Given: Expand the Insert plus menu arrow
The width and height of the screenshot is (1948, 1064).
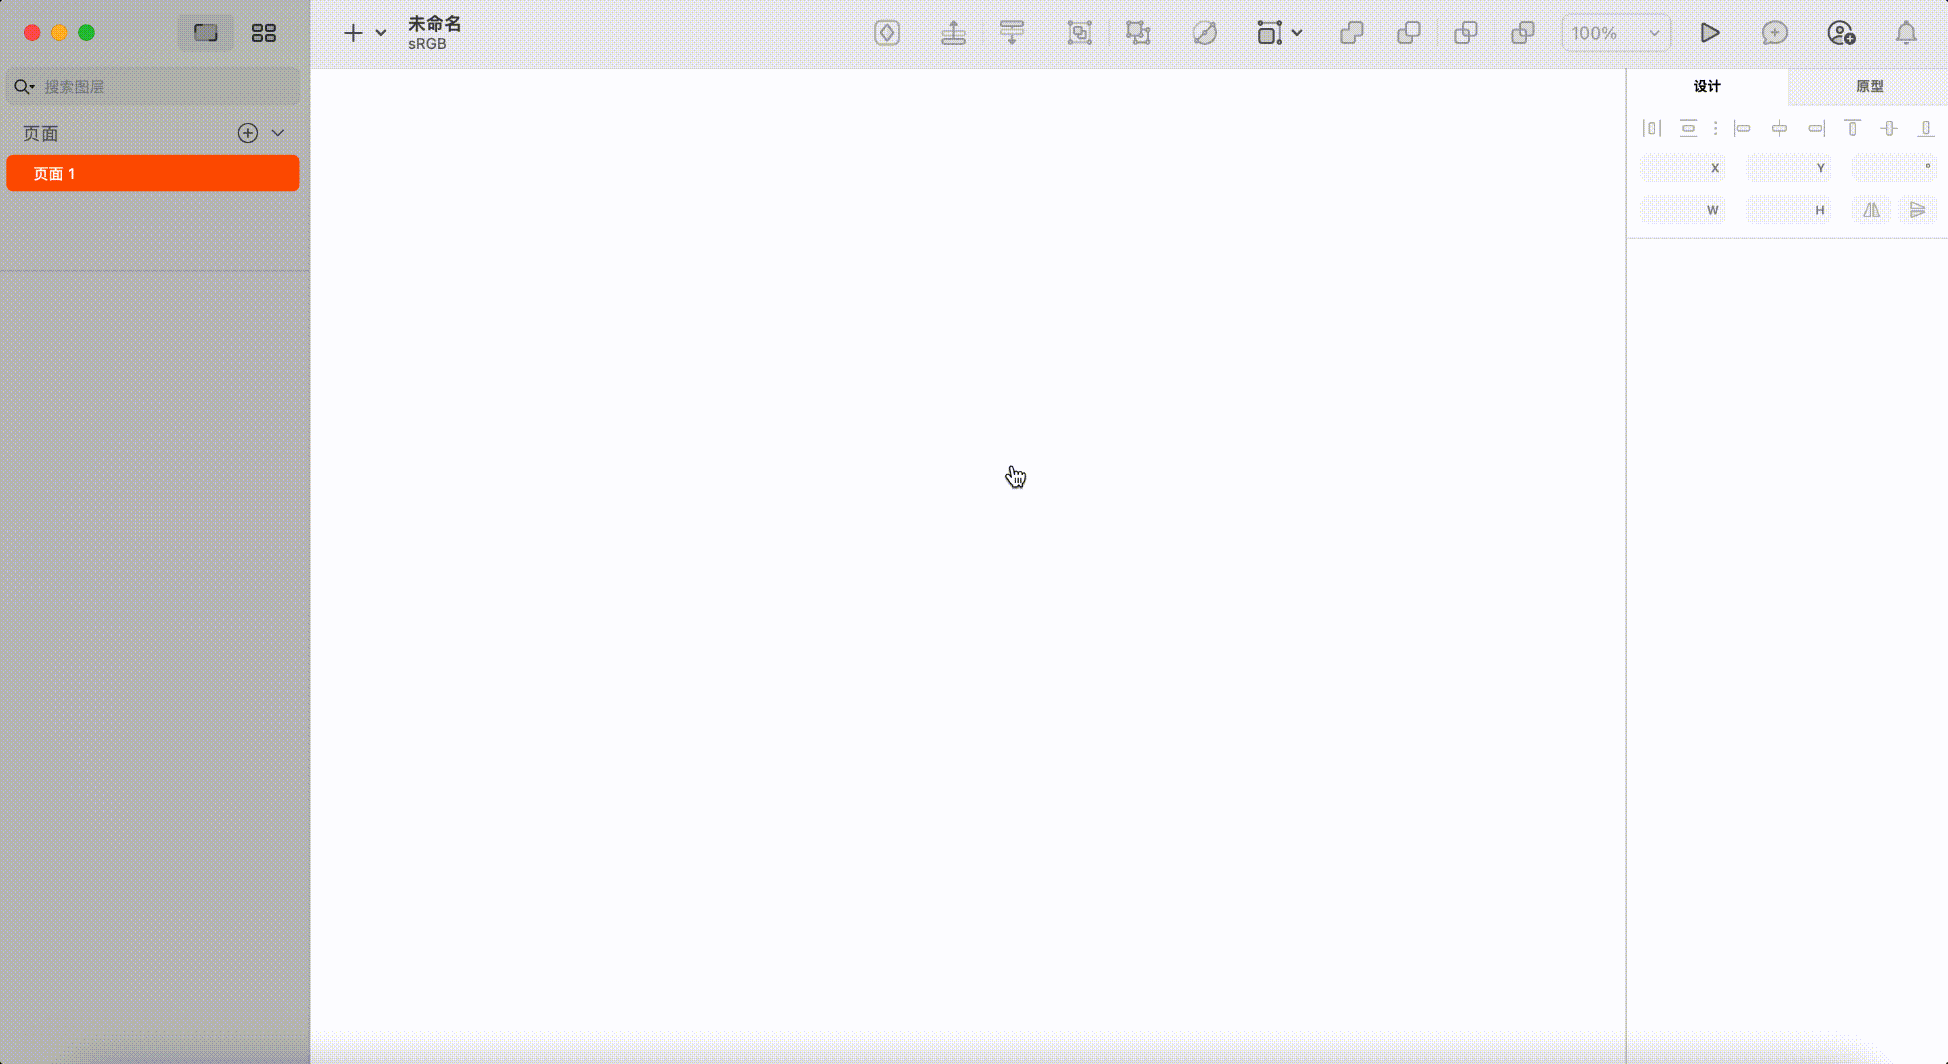Looking at the screenshot, I should [381, 33].
